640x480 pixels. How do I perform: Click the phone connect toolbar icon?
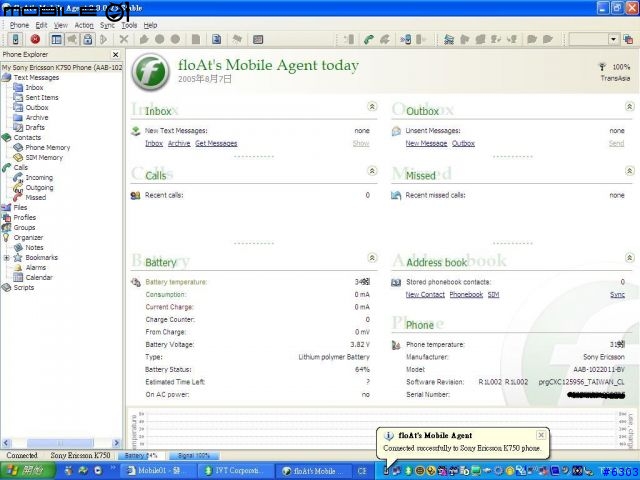(x=16, y=39)
